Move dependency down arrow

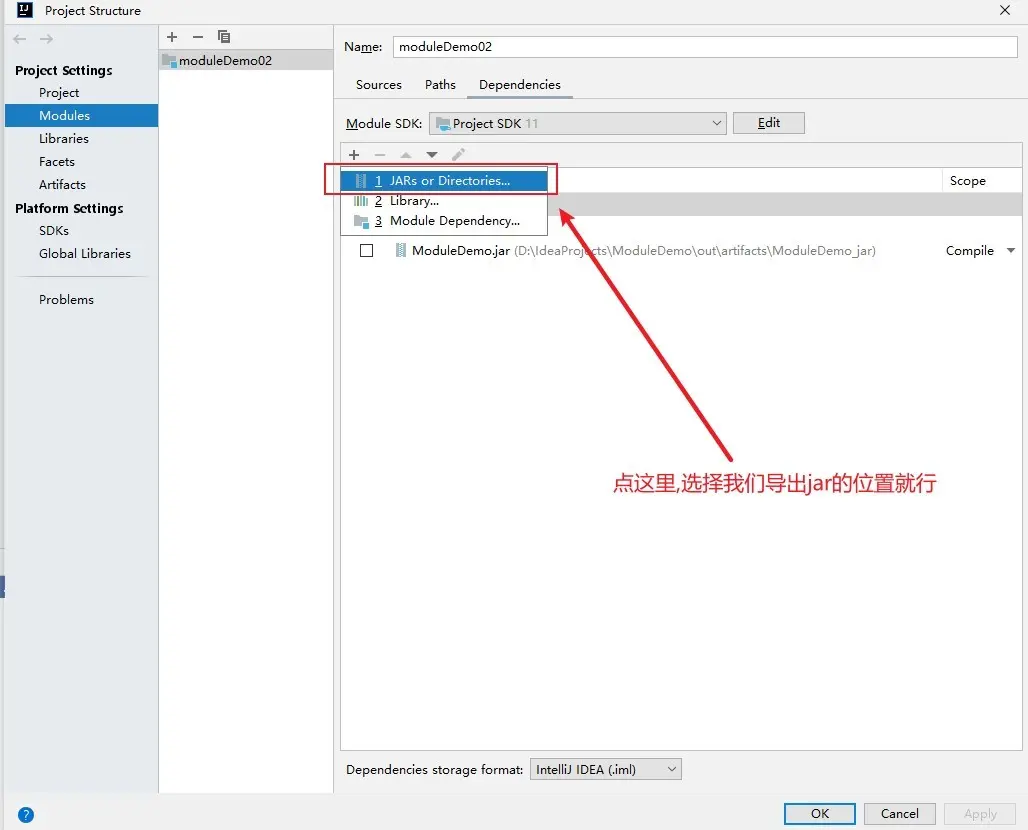click(x=431, y=155)
